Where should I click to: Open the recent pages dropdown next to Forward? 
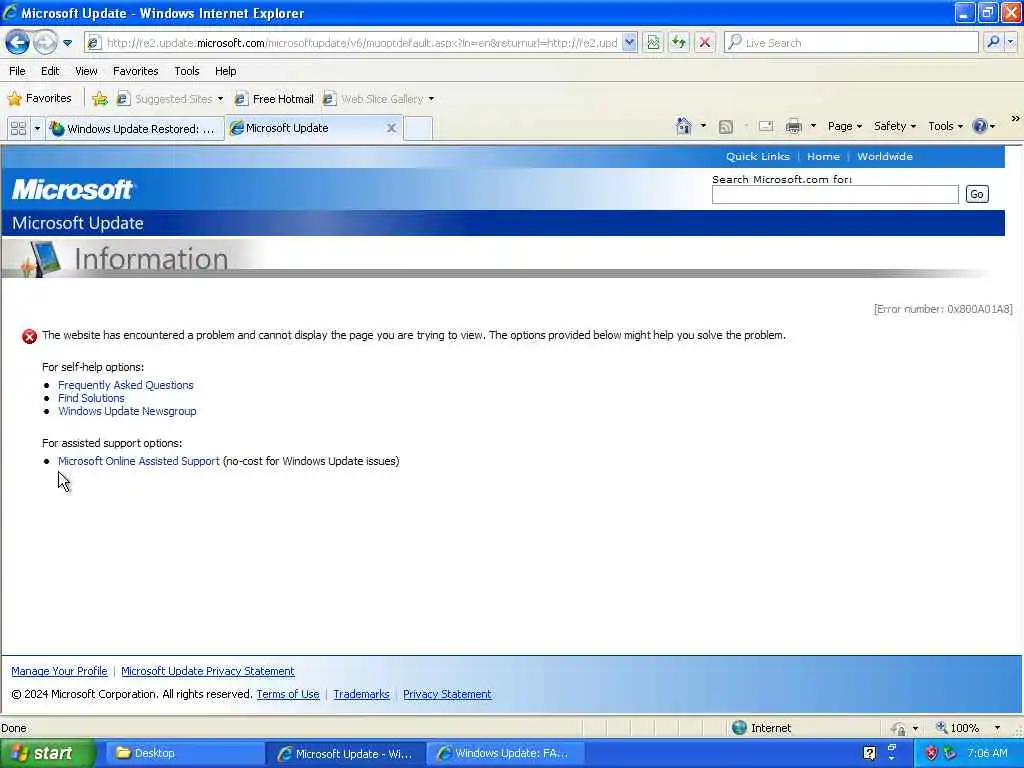tap(67, 43)
